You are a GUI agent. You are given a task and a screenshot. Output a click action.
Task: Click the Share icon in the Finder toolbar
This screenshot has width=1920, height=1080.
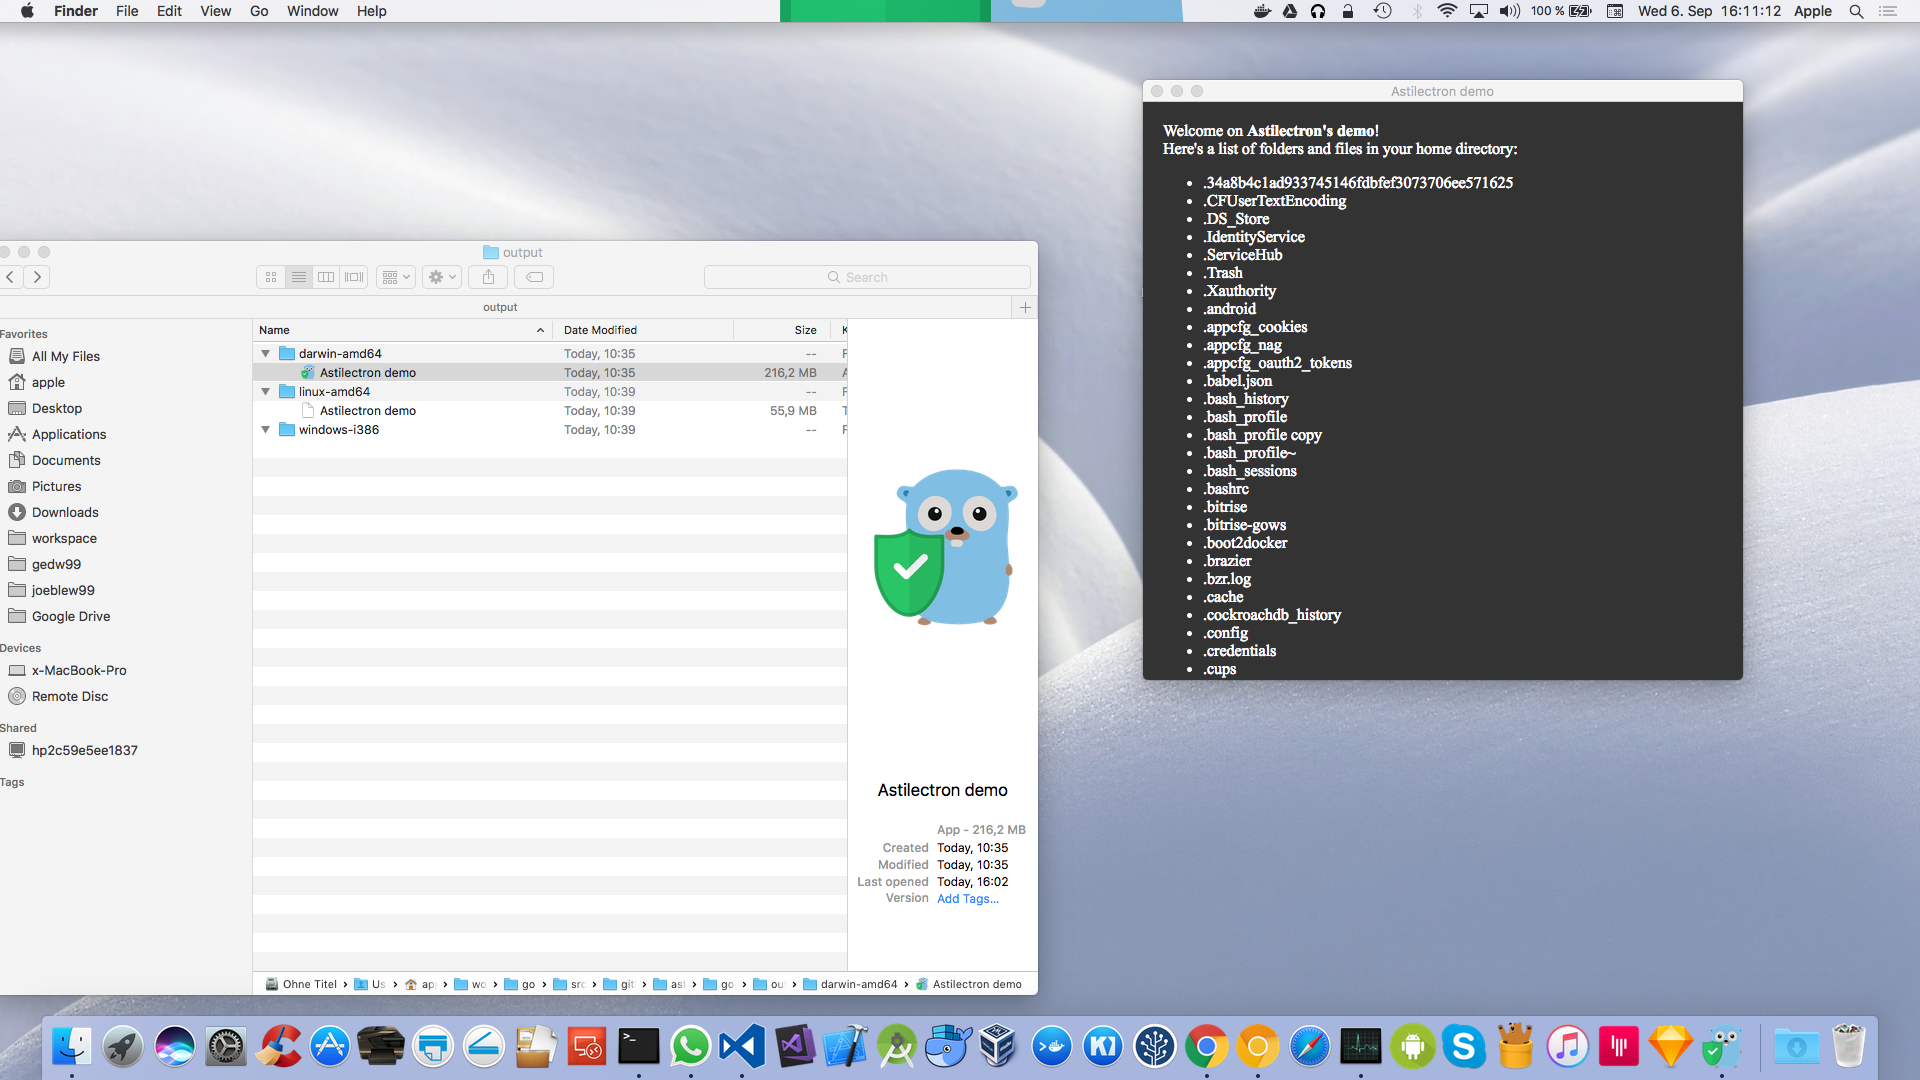point(487,277)
